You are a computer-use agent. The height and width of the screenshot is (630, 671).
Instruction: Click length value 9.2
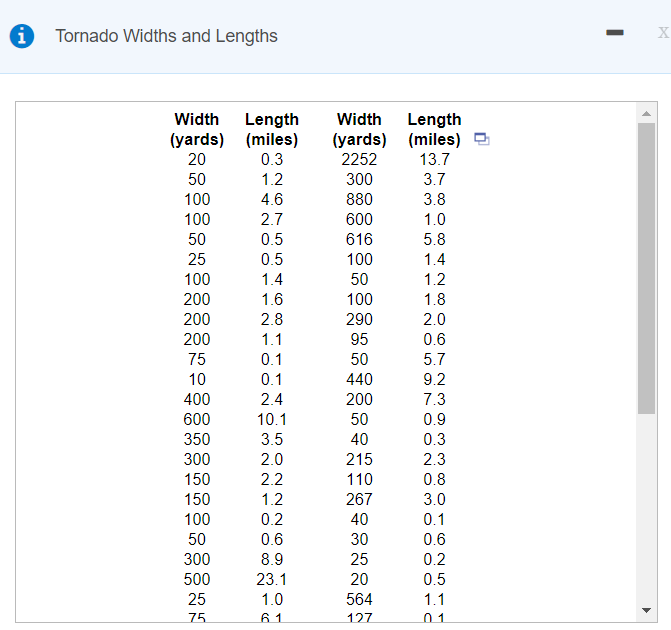(434, 380)
